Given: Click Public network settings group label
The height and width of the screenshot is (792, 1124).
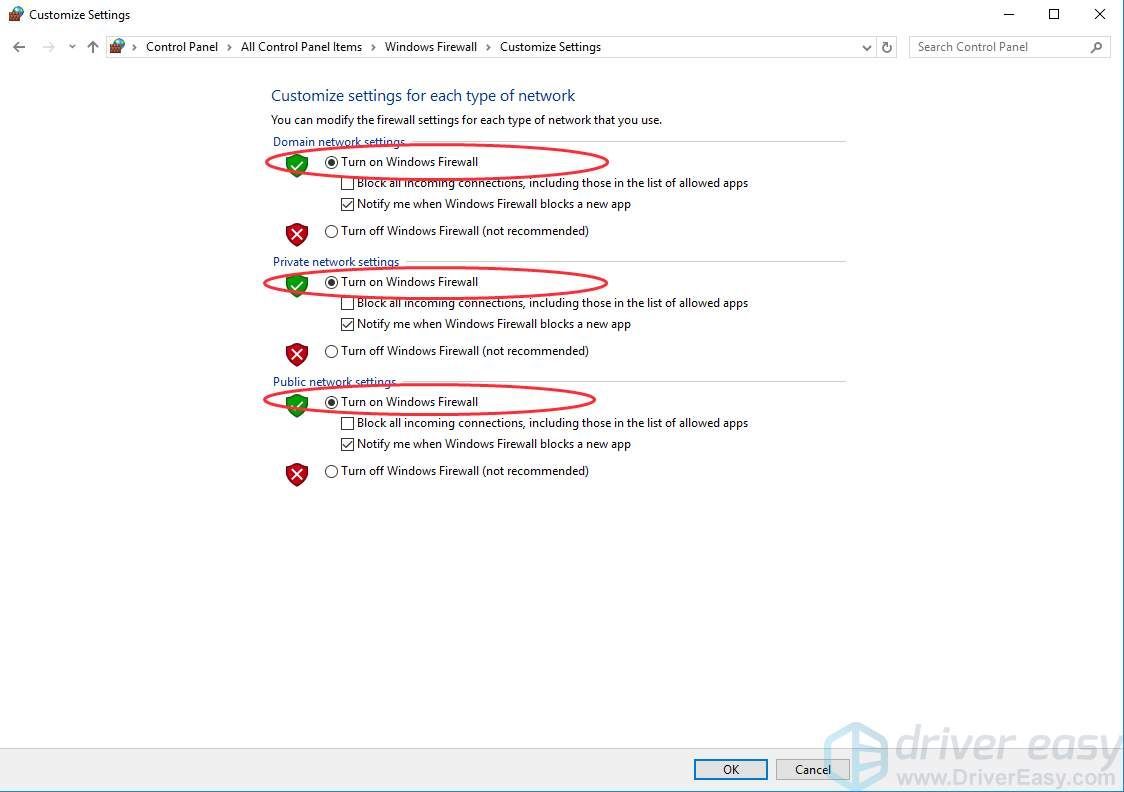Looking at the screenshot, I should (334, 381).
